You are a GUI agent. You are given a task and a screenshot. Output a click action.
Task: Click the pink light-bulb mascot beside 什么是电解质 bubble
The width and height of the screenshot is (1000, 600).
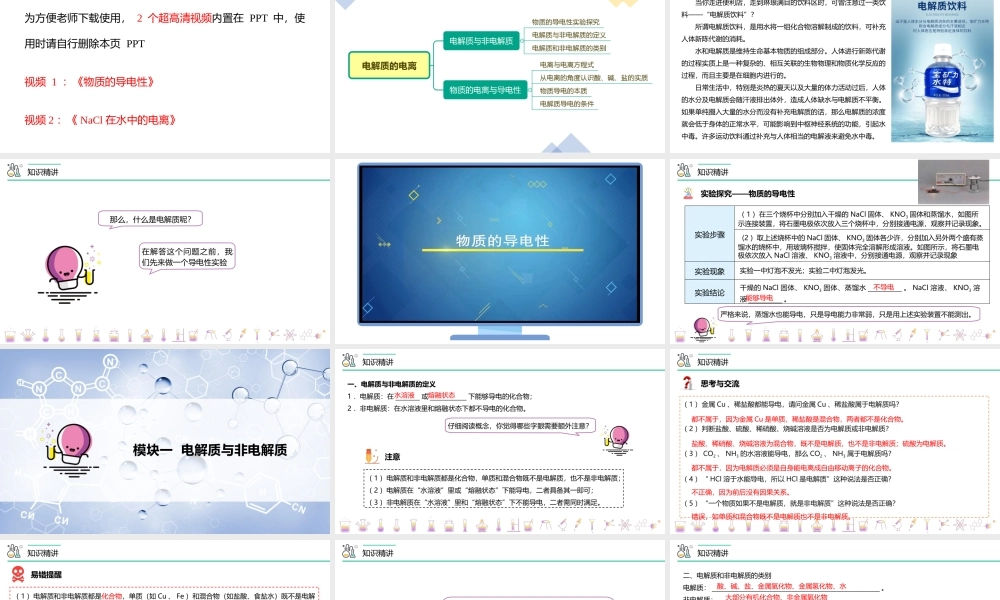click(68, 274)
